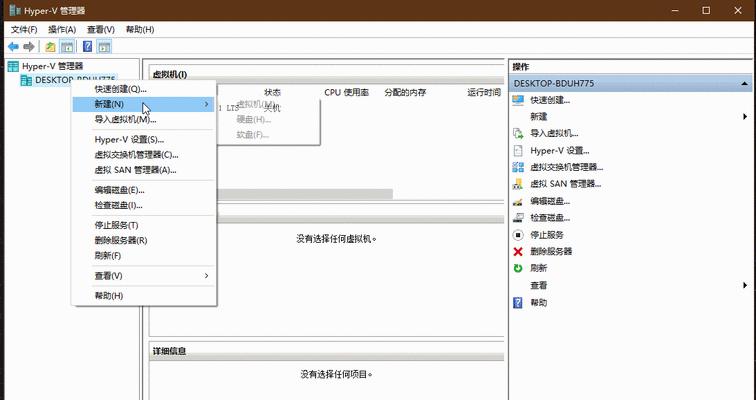Maximize the Hyper-V Manager window

coord(706,10)
